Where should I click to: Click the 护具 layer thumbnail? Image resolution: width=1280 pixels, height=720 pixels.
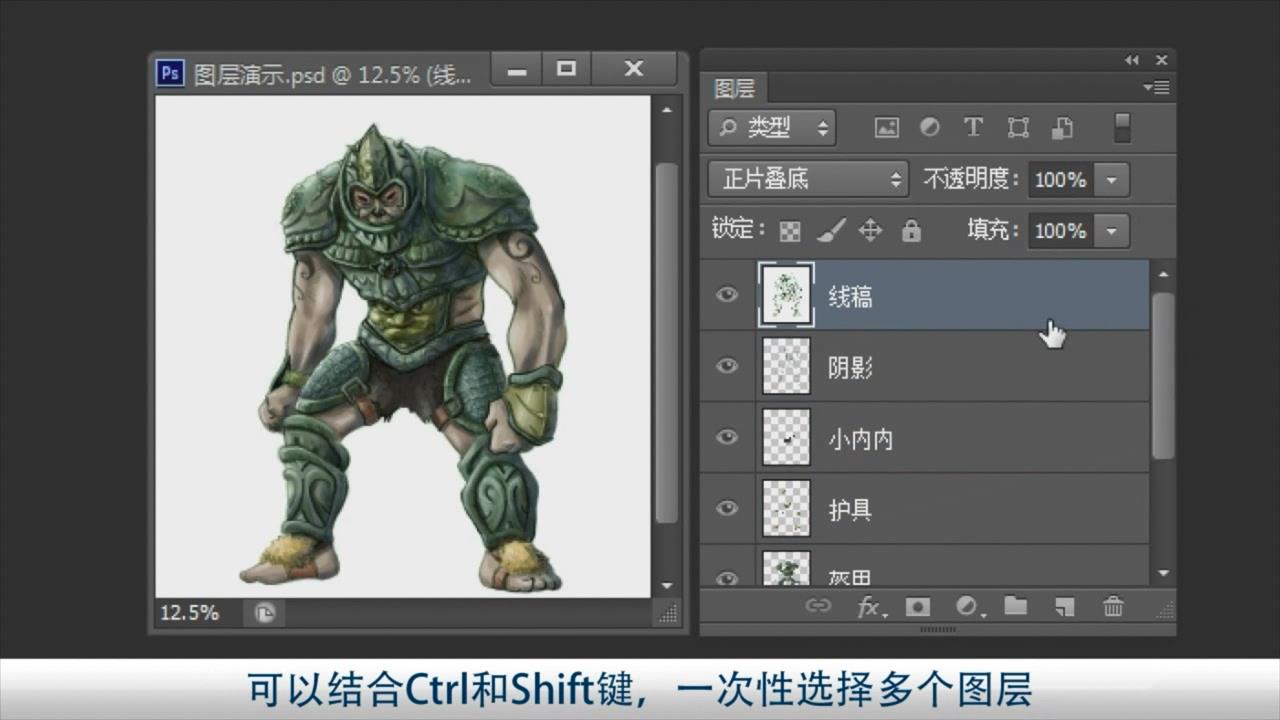coord(786,509)
